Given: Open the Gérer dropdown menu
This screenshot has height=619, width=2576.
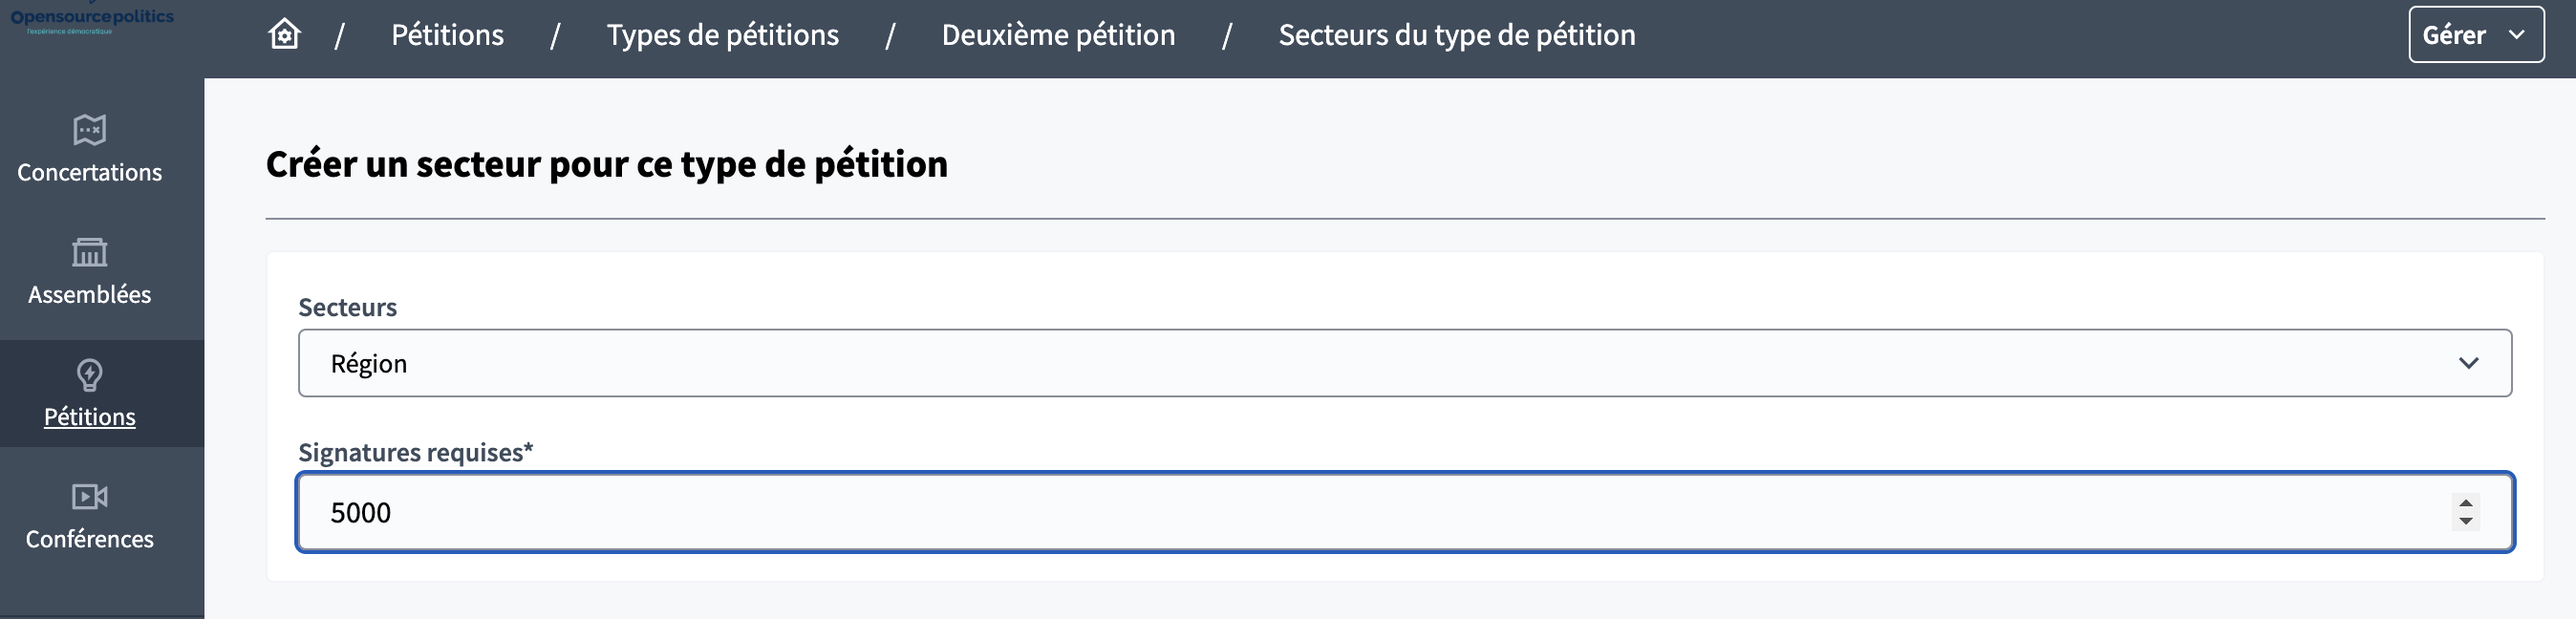Looking at the screenshot, I should point(2475,35).
